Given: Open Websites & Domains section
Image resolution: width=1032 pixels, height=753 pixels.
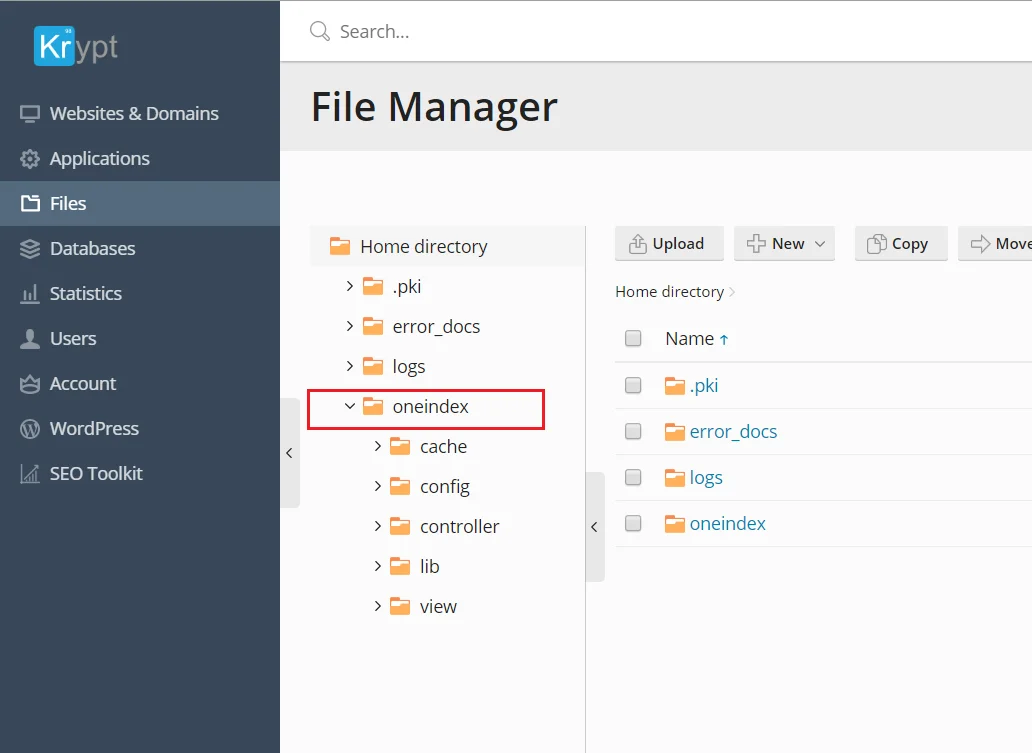Looking at the screenshot, I should point(140,113).
